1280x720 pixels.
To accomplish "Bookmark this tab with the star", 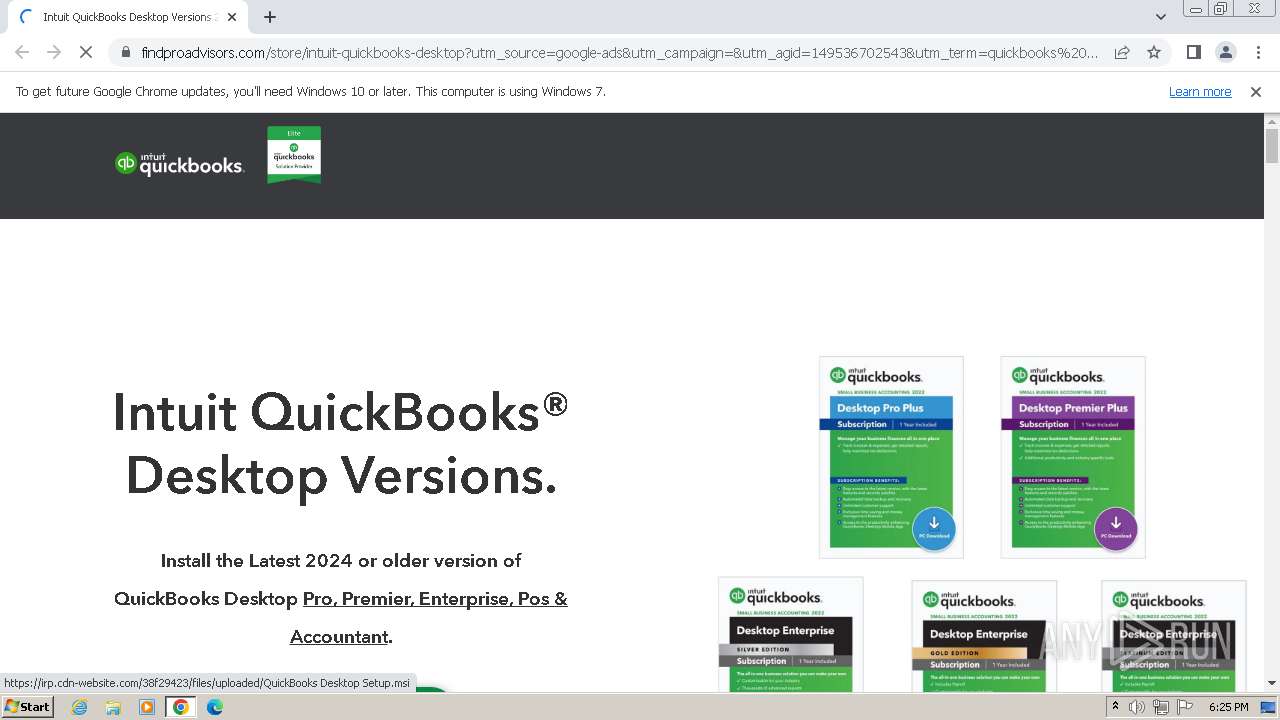I will 1154,52.
